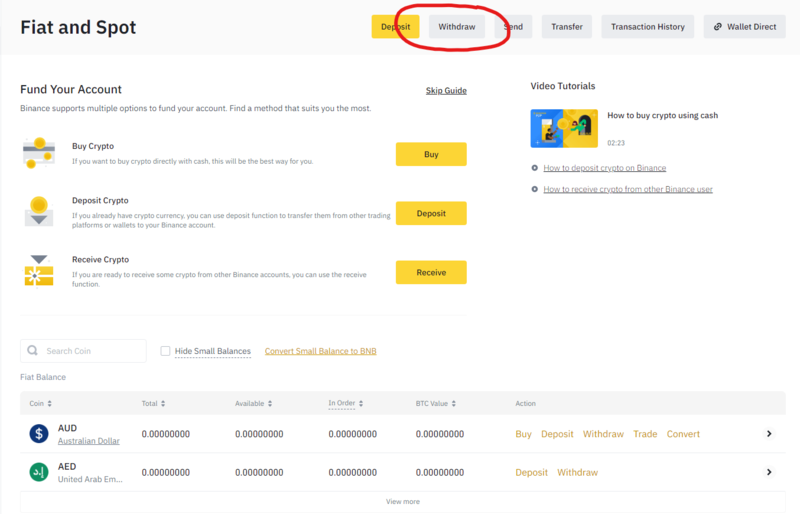Click the Search Coin input field
Image resolution: width=800 pixels, height=514 pixels.
coord(83,351)
